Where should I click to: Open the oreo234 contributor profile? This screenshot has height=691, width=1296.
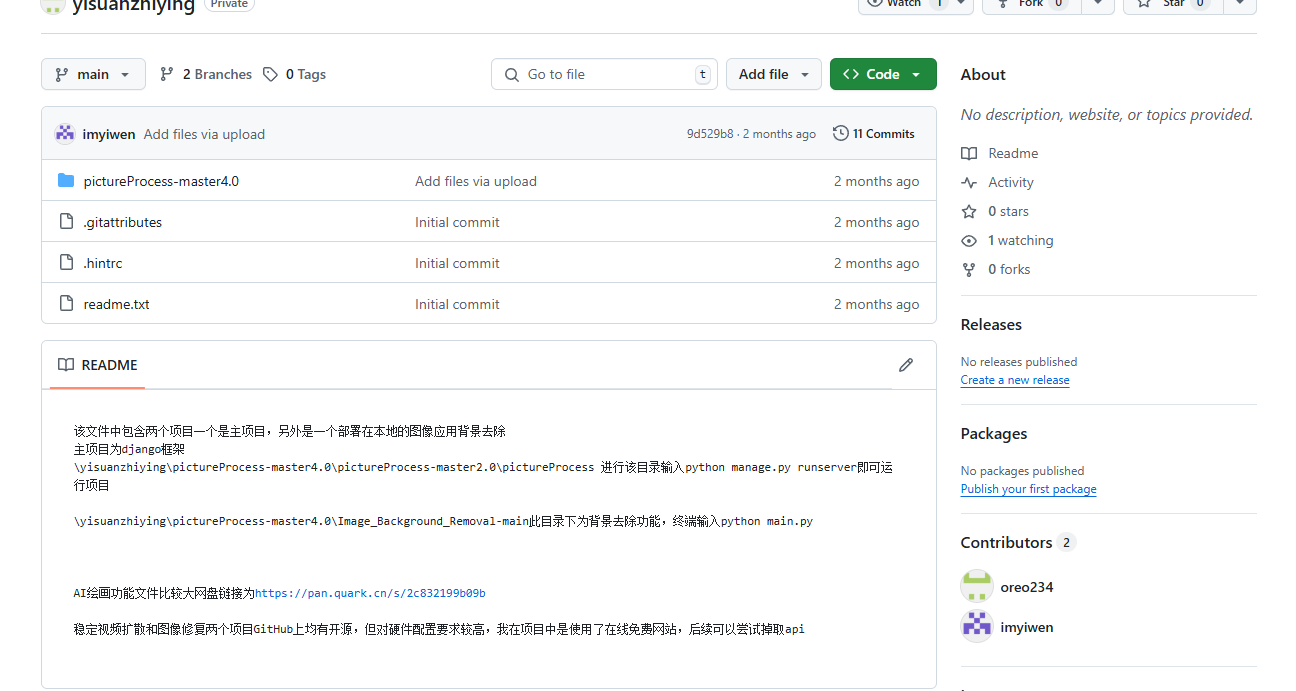[x=1027, y=587]
